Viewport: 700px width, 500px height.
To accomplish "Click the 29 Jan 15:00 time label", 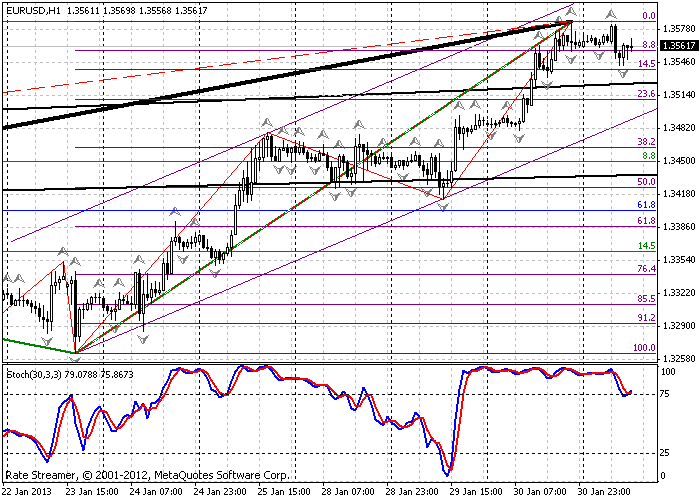I will point(477,492).
